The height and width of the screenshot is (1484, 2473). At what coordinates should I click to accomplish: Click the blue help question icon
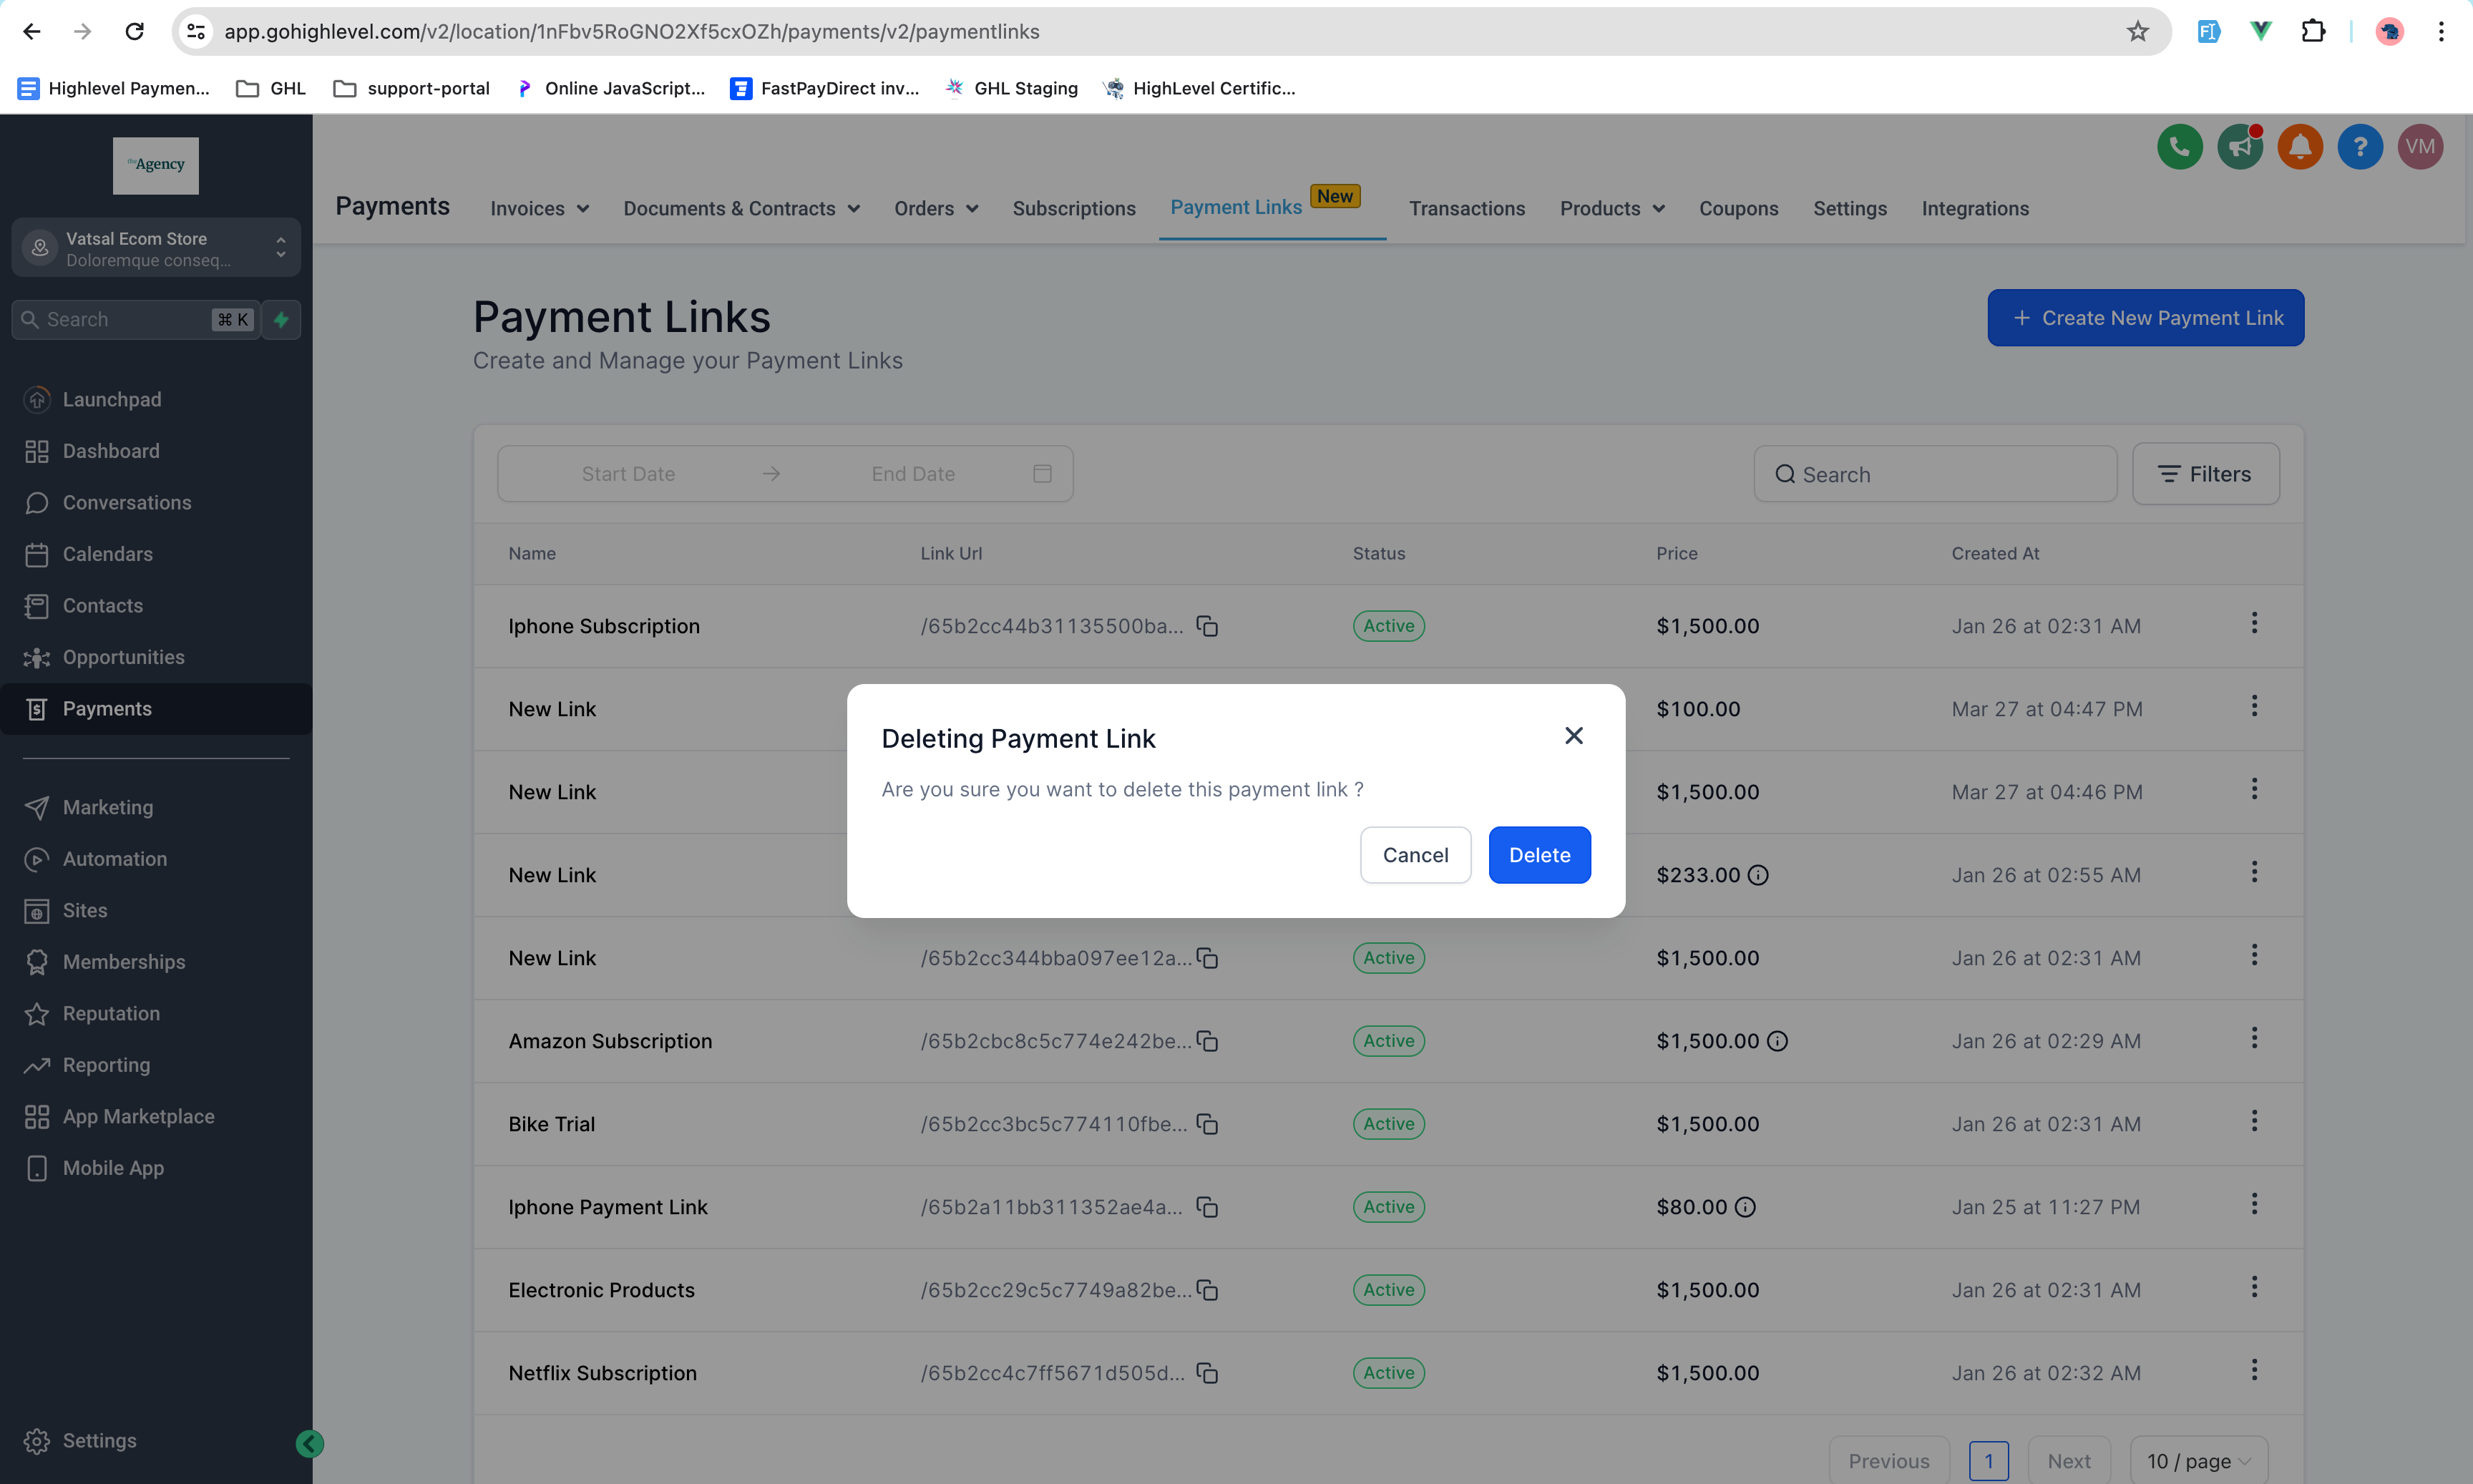click(2359, 147)
